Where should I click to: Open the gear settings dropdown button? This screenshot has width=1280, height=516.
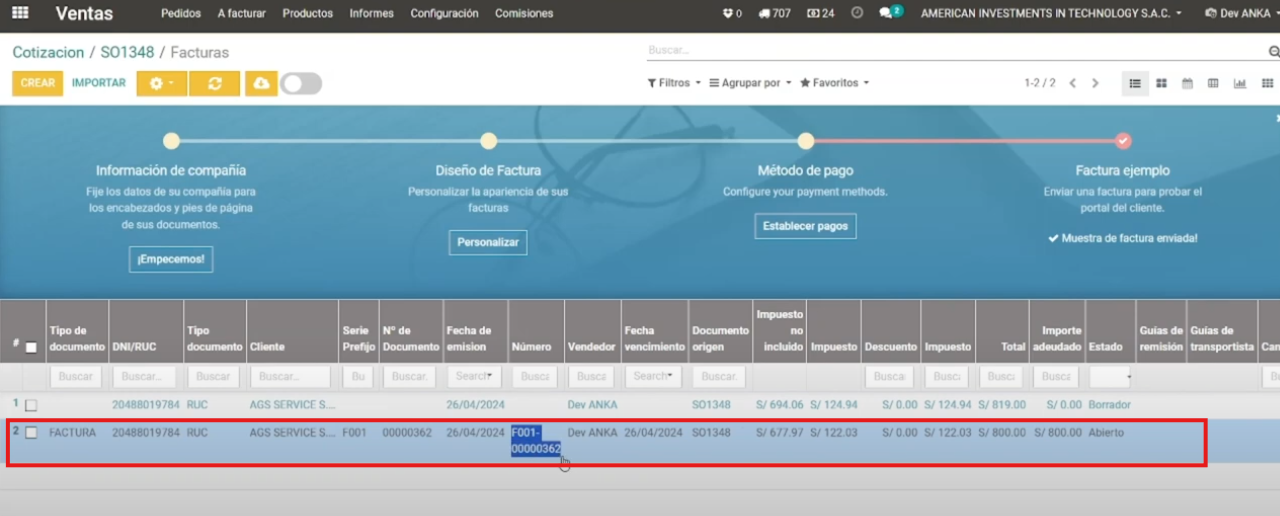coord(161,83)
